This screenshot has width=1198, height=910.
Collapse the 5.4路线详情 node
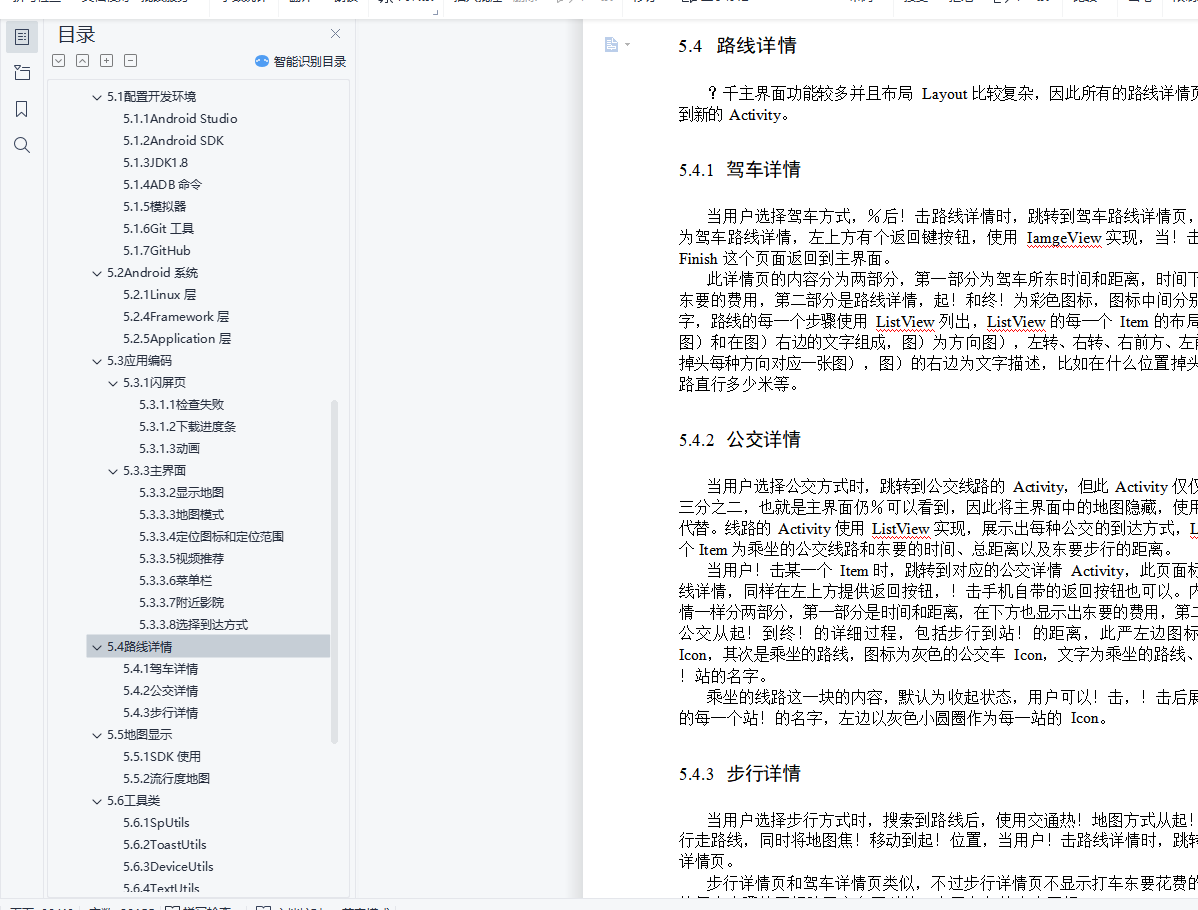tap(97, 647)
